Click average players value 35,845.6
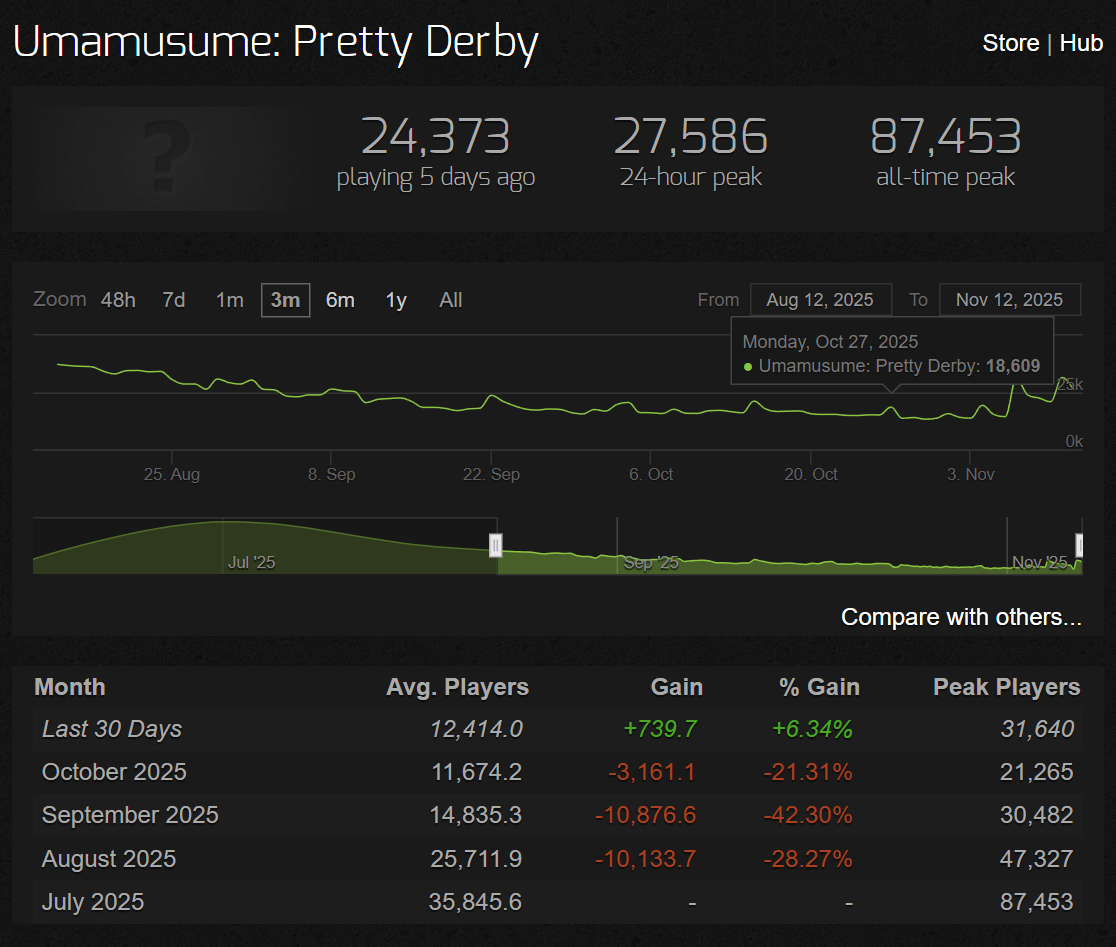The height and width of the screenshot is (947, 1116). [475, 902]
